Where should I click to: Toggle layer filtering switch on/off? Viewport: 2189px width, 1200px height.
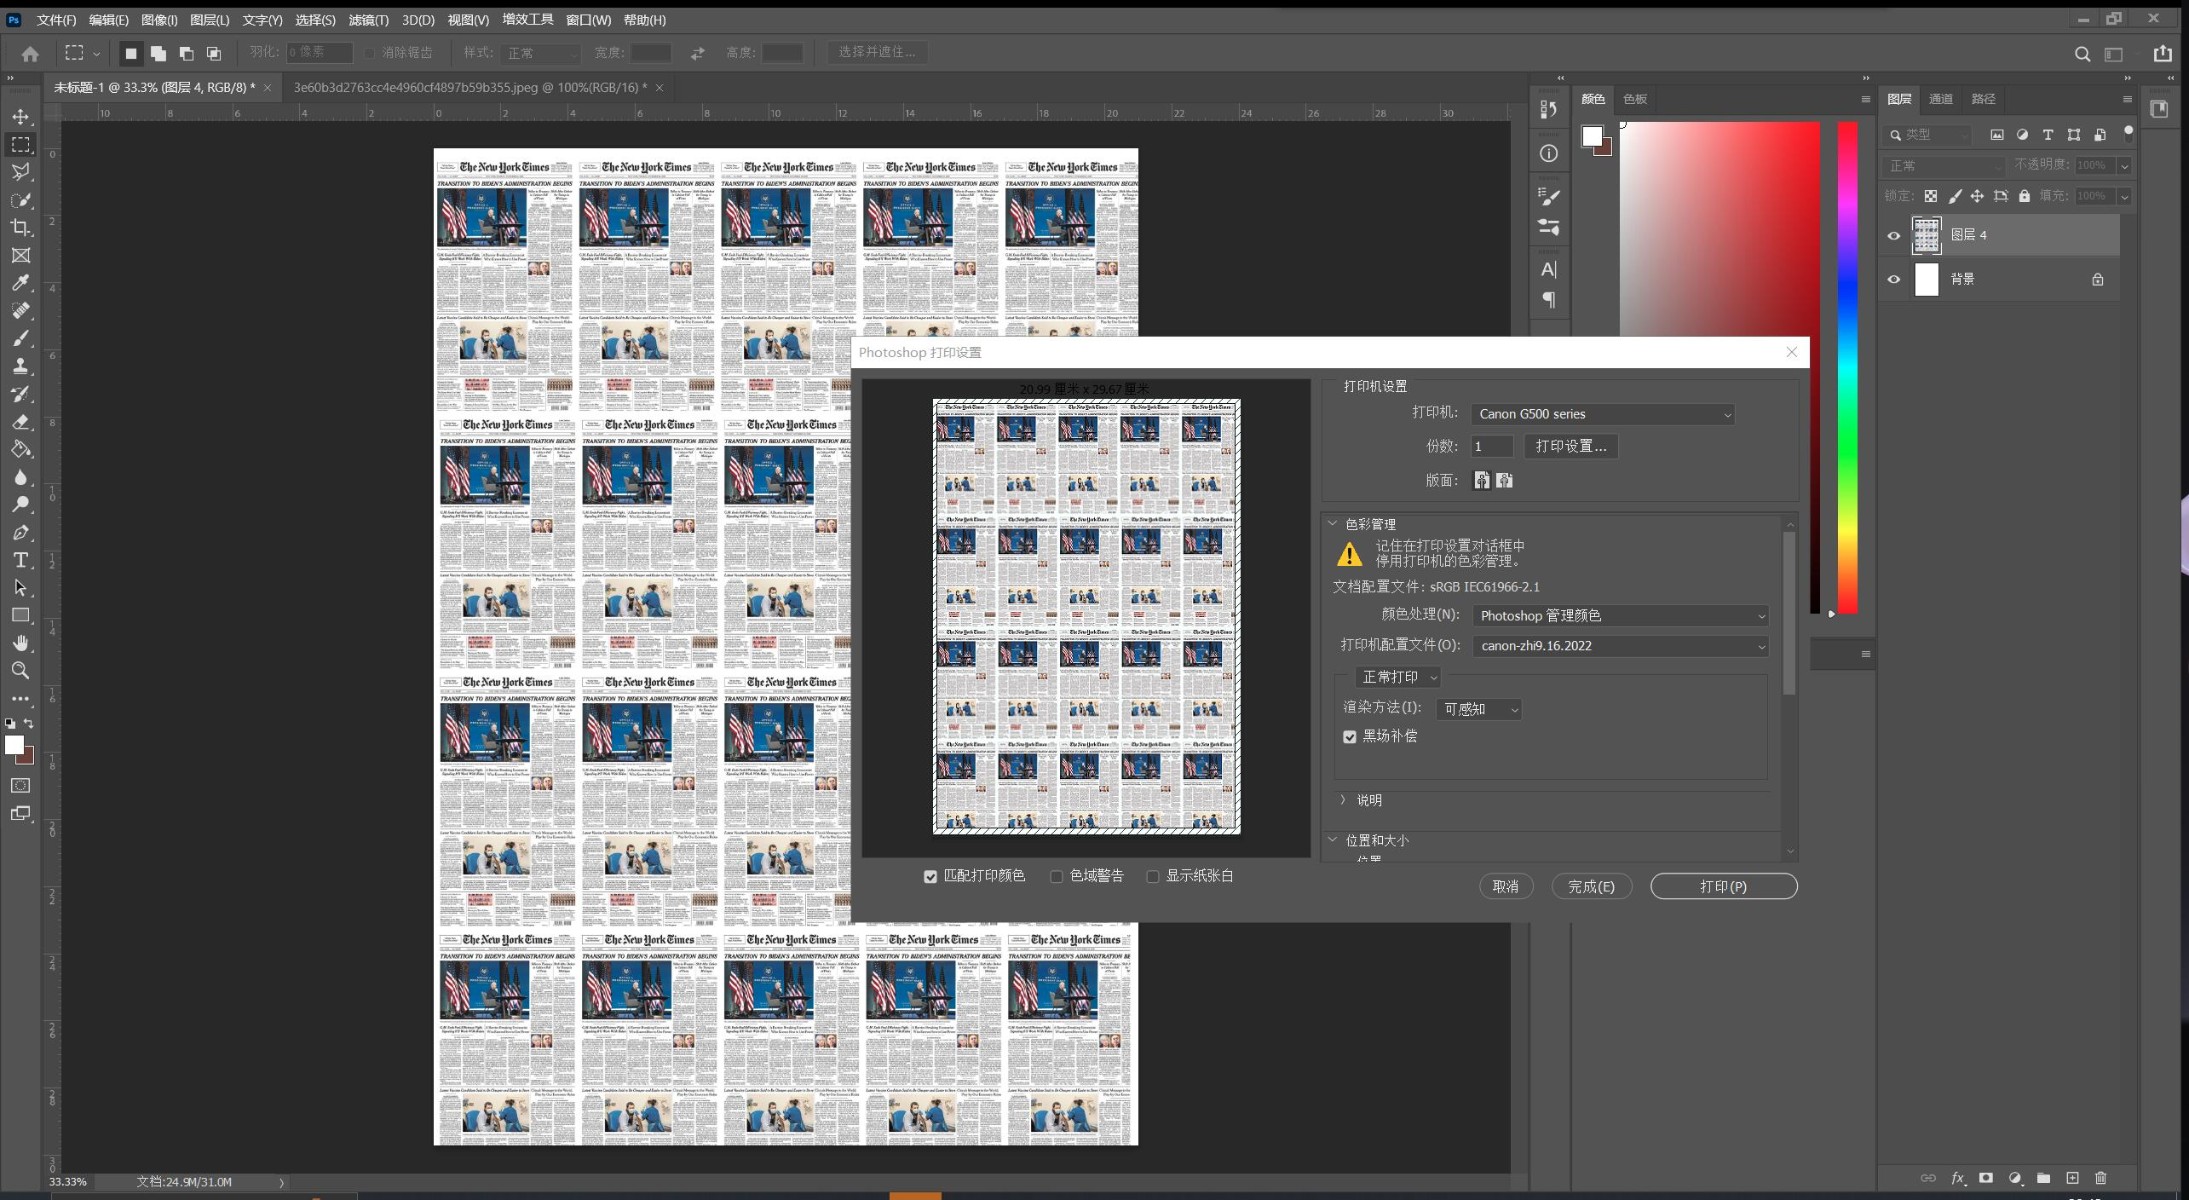[2128, 133]
